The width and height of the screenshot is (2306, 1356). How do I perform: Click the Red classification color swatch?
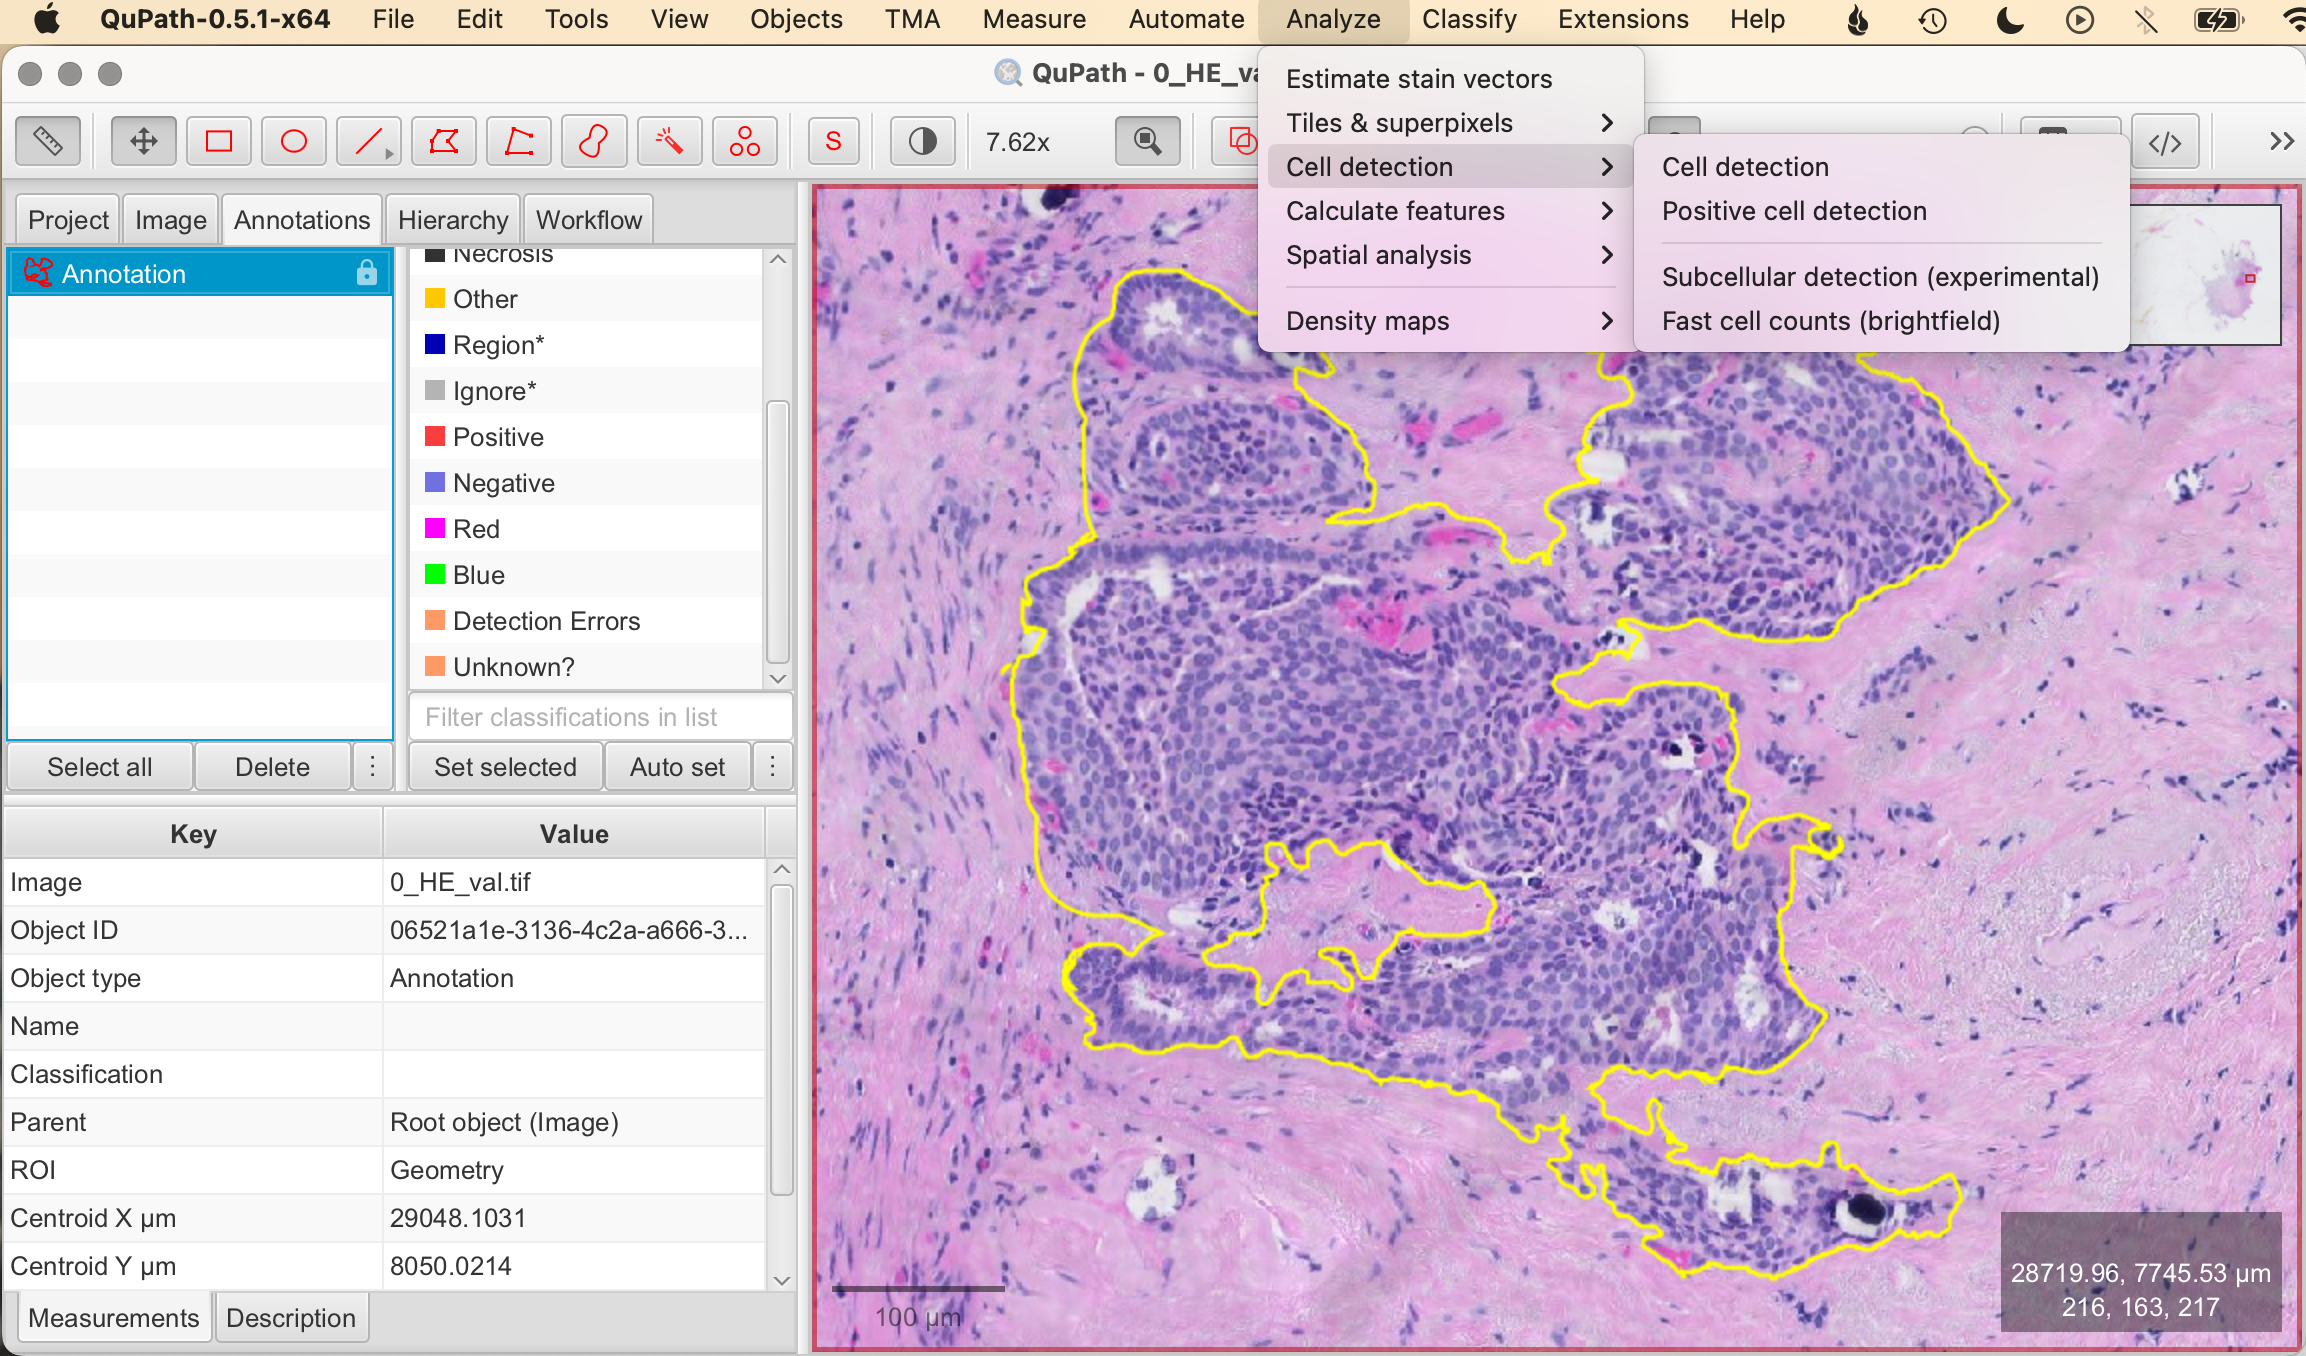(x=436, y=528)
